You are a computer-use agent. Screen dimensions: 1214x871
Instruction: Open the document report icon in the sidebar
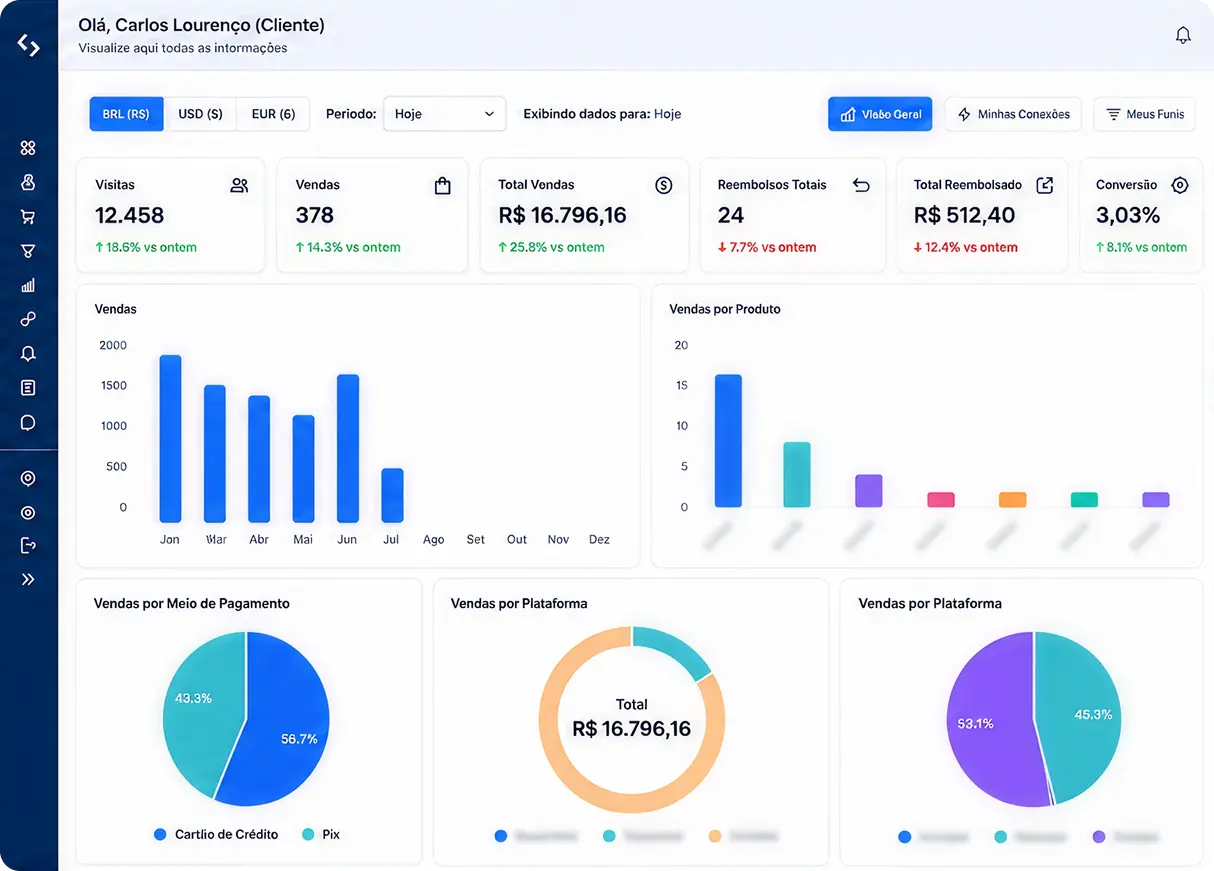[28, 388]
